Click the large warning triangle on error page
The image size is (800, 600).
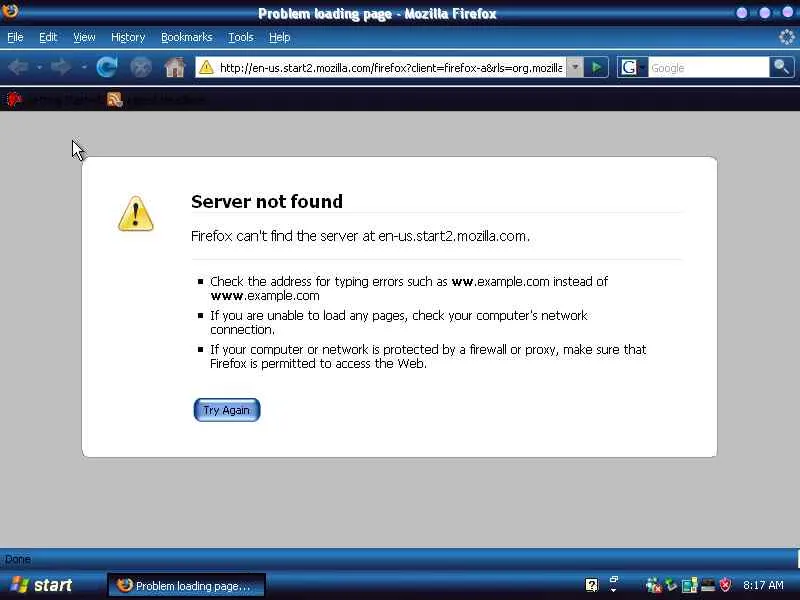coord(135,214)
